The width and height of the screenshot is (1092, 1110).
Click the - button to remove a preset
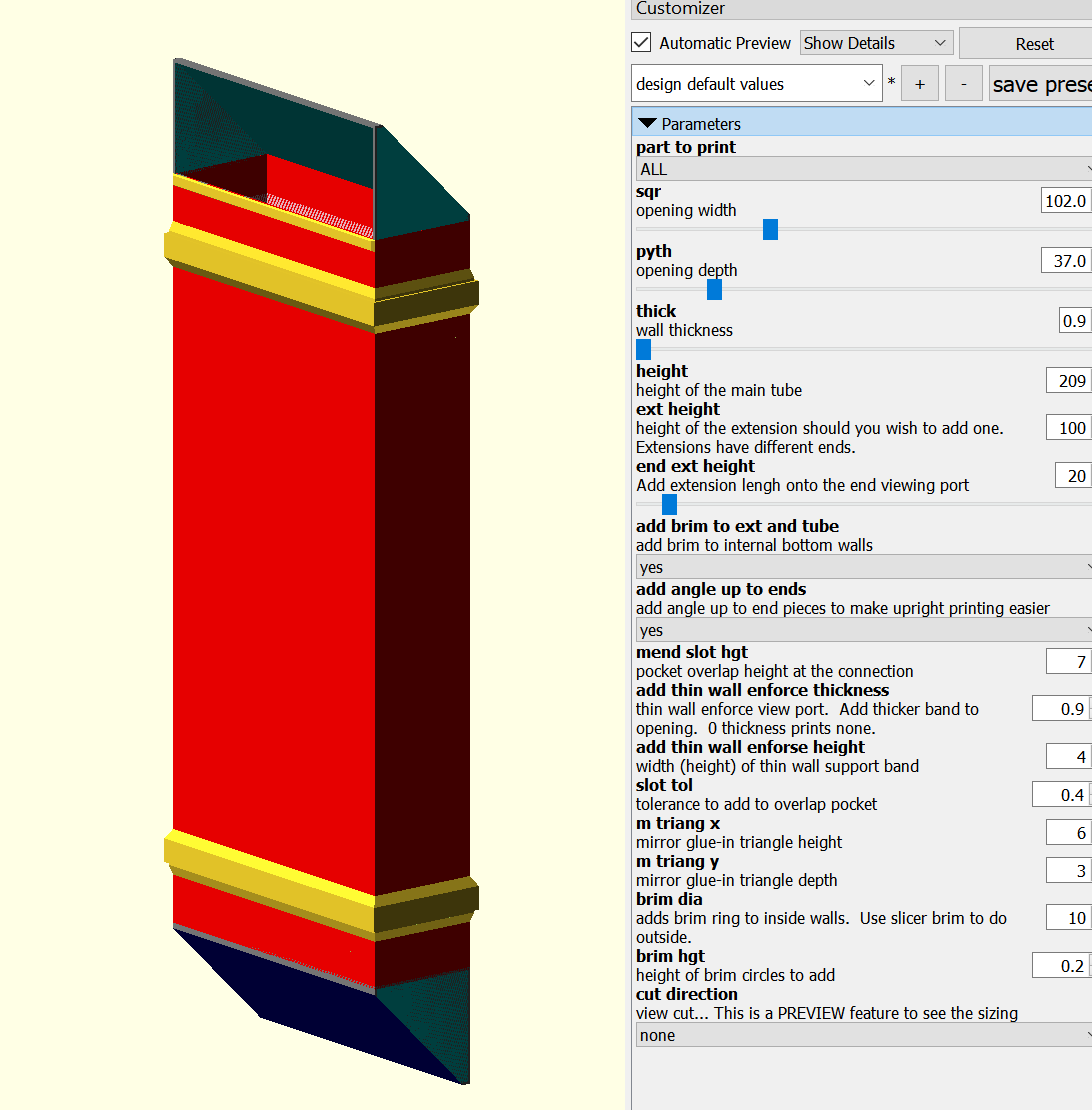click(x=963, y=83)
